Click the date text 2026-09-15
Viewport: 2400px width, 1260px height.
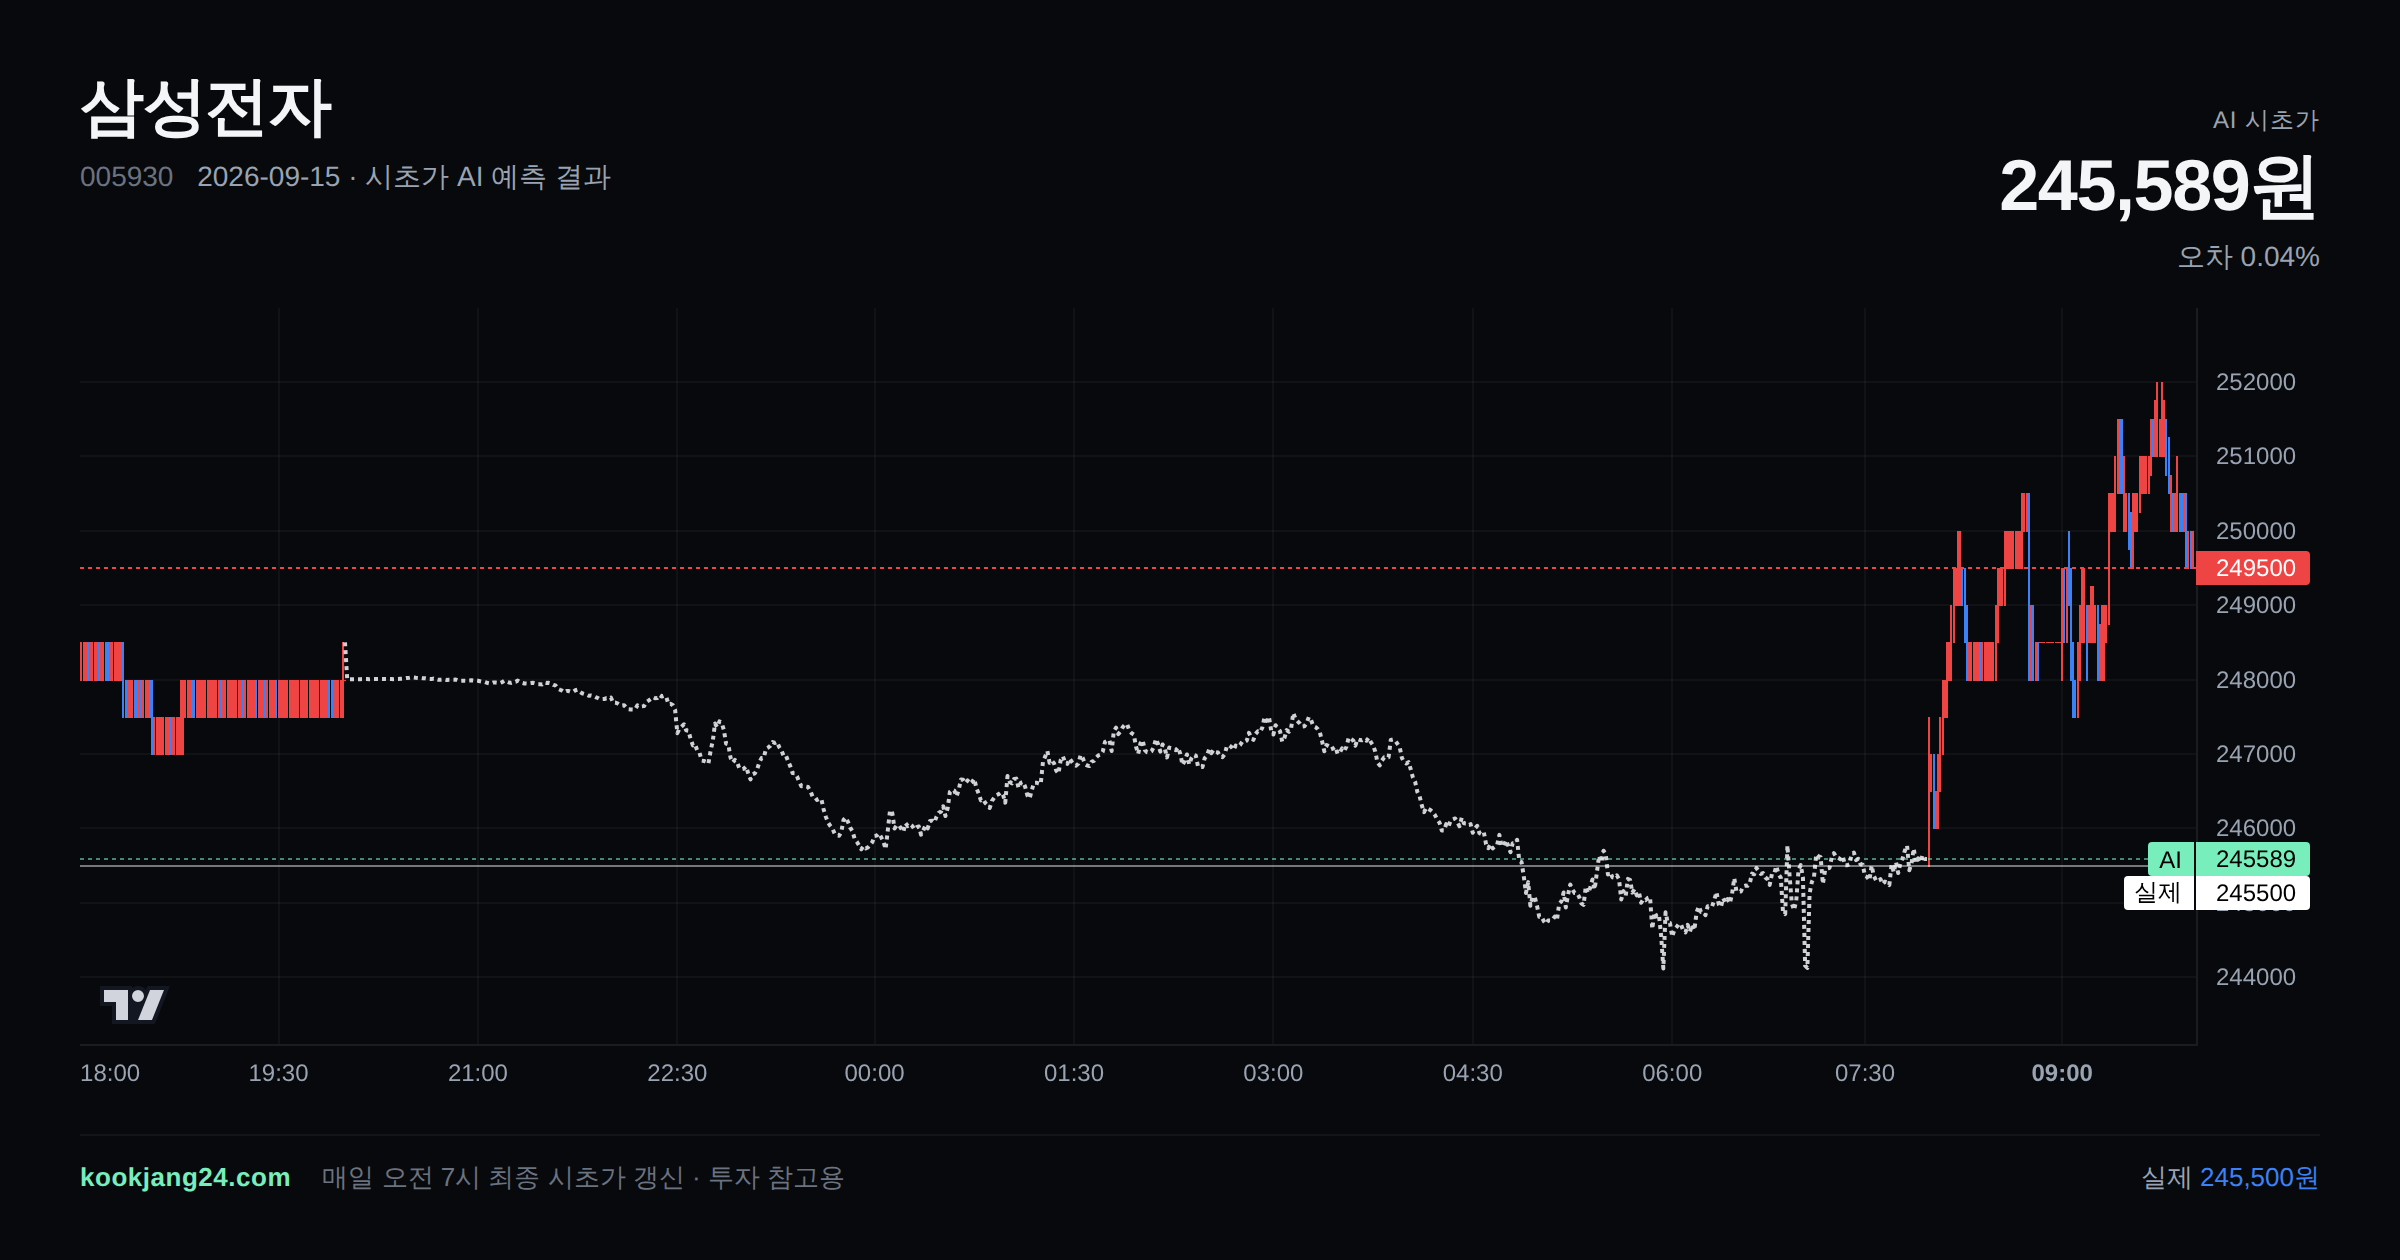(x=269, y=177)
